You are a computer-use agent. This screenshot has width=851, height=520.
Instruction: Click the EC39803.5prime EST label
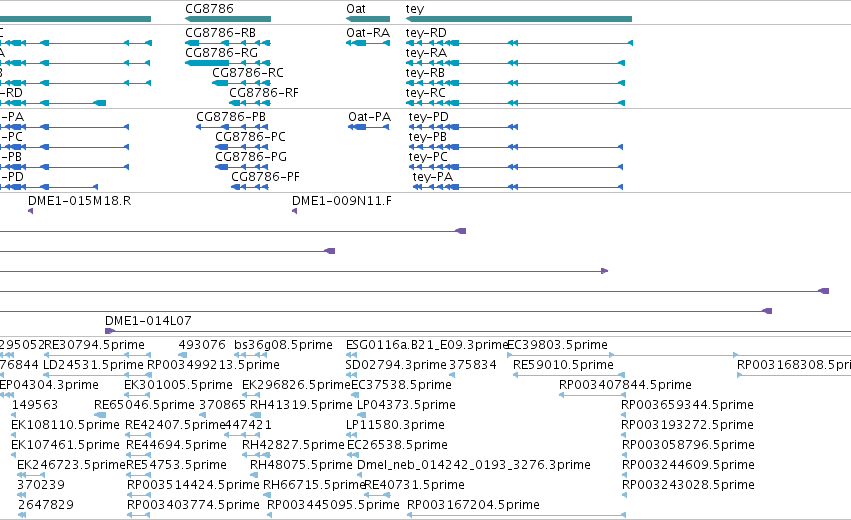pyautogui.click(x=557, y=345)
